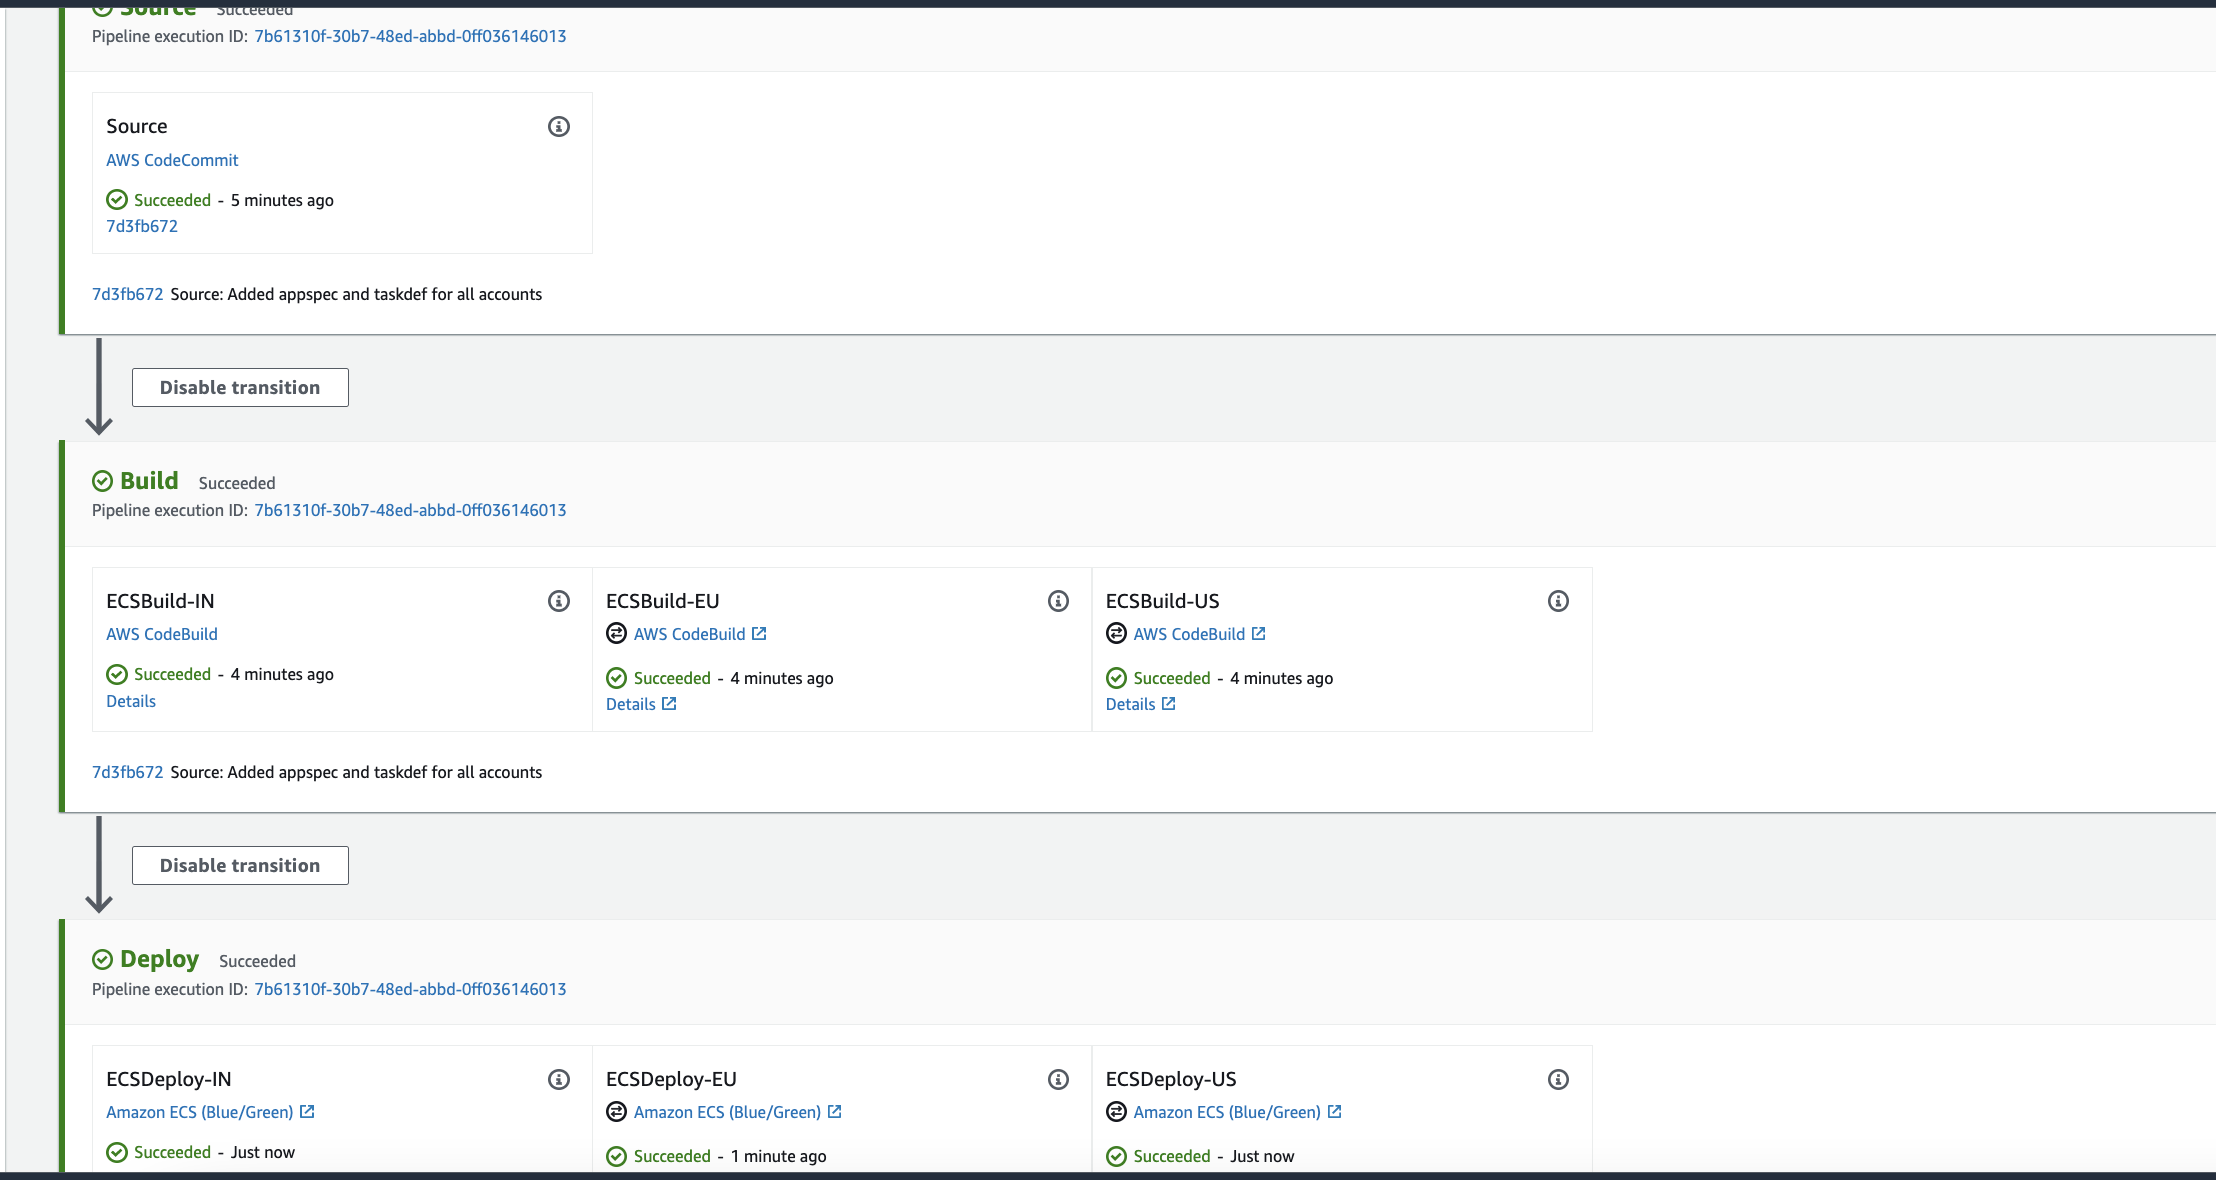Open AWS CodeCommit link in Source action
Image resolution: width=2216 pixels, height=1180 pixels.
pos(172,160)
